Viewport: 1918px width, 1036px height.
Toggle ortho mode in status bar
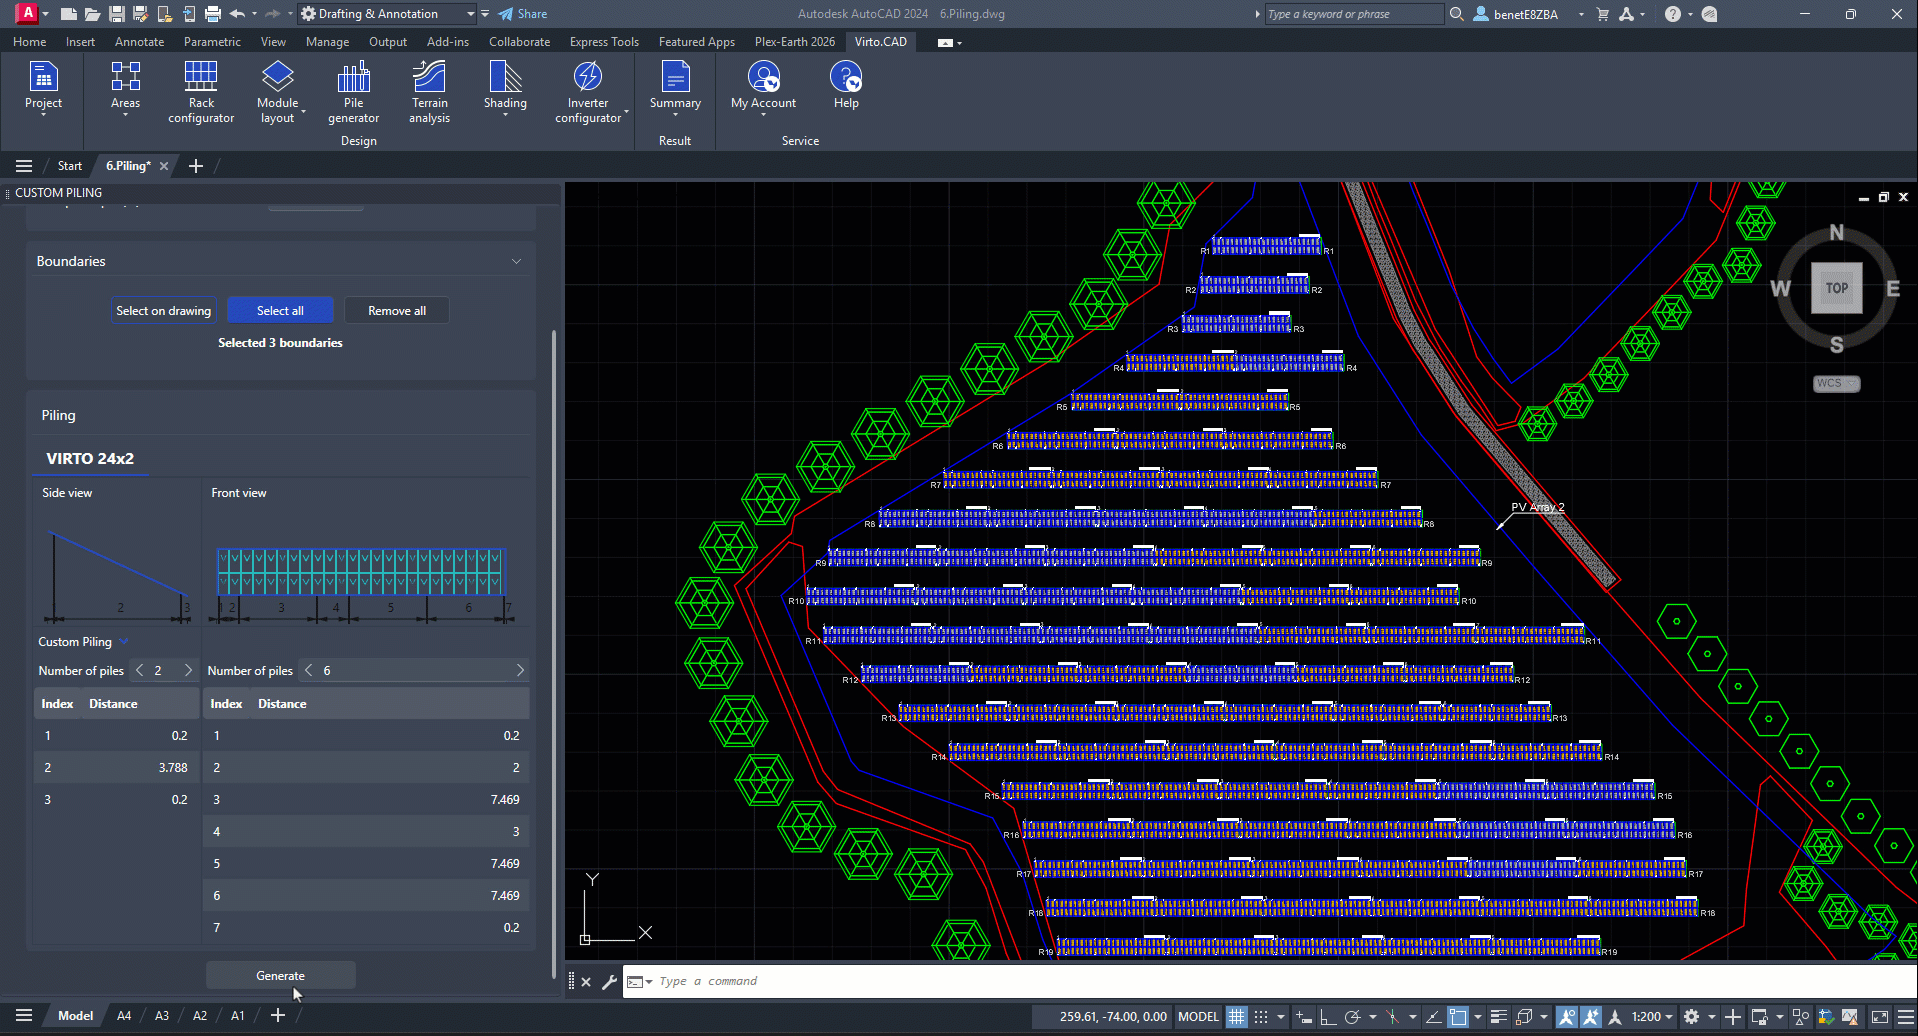click(1328, 1017)
